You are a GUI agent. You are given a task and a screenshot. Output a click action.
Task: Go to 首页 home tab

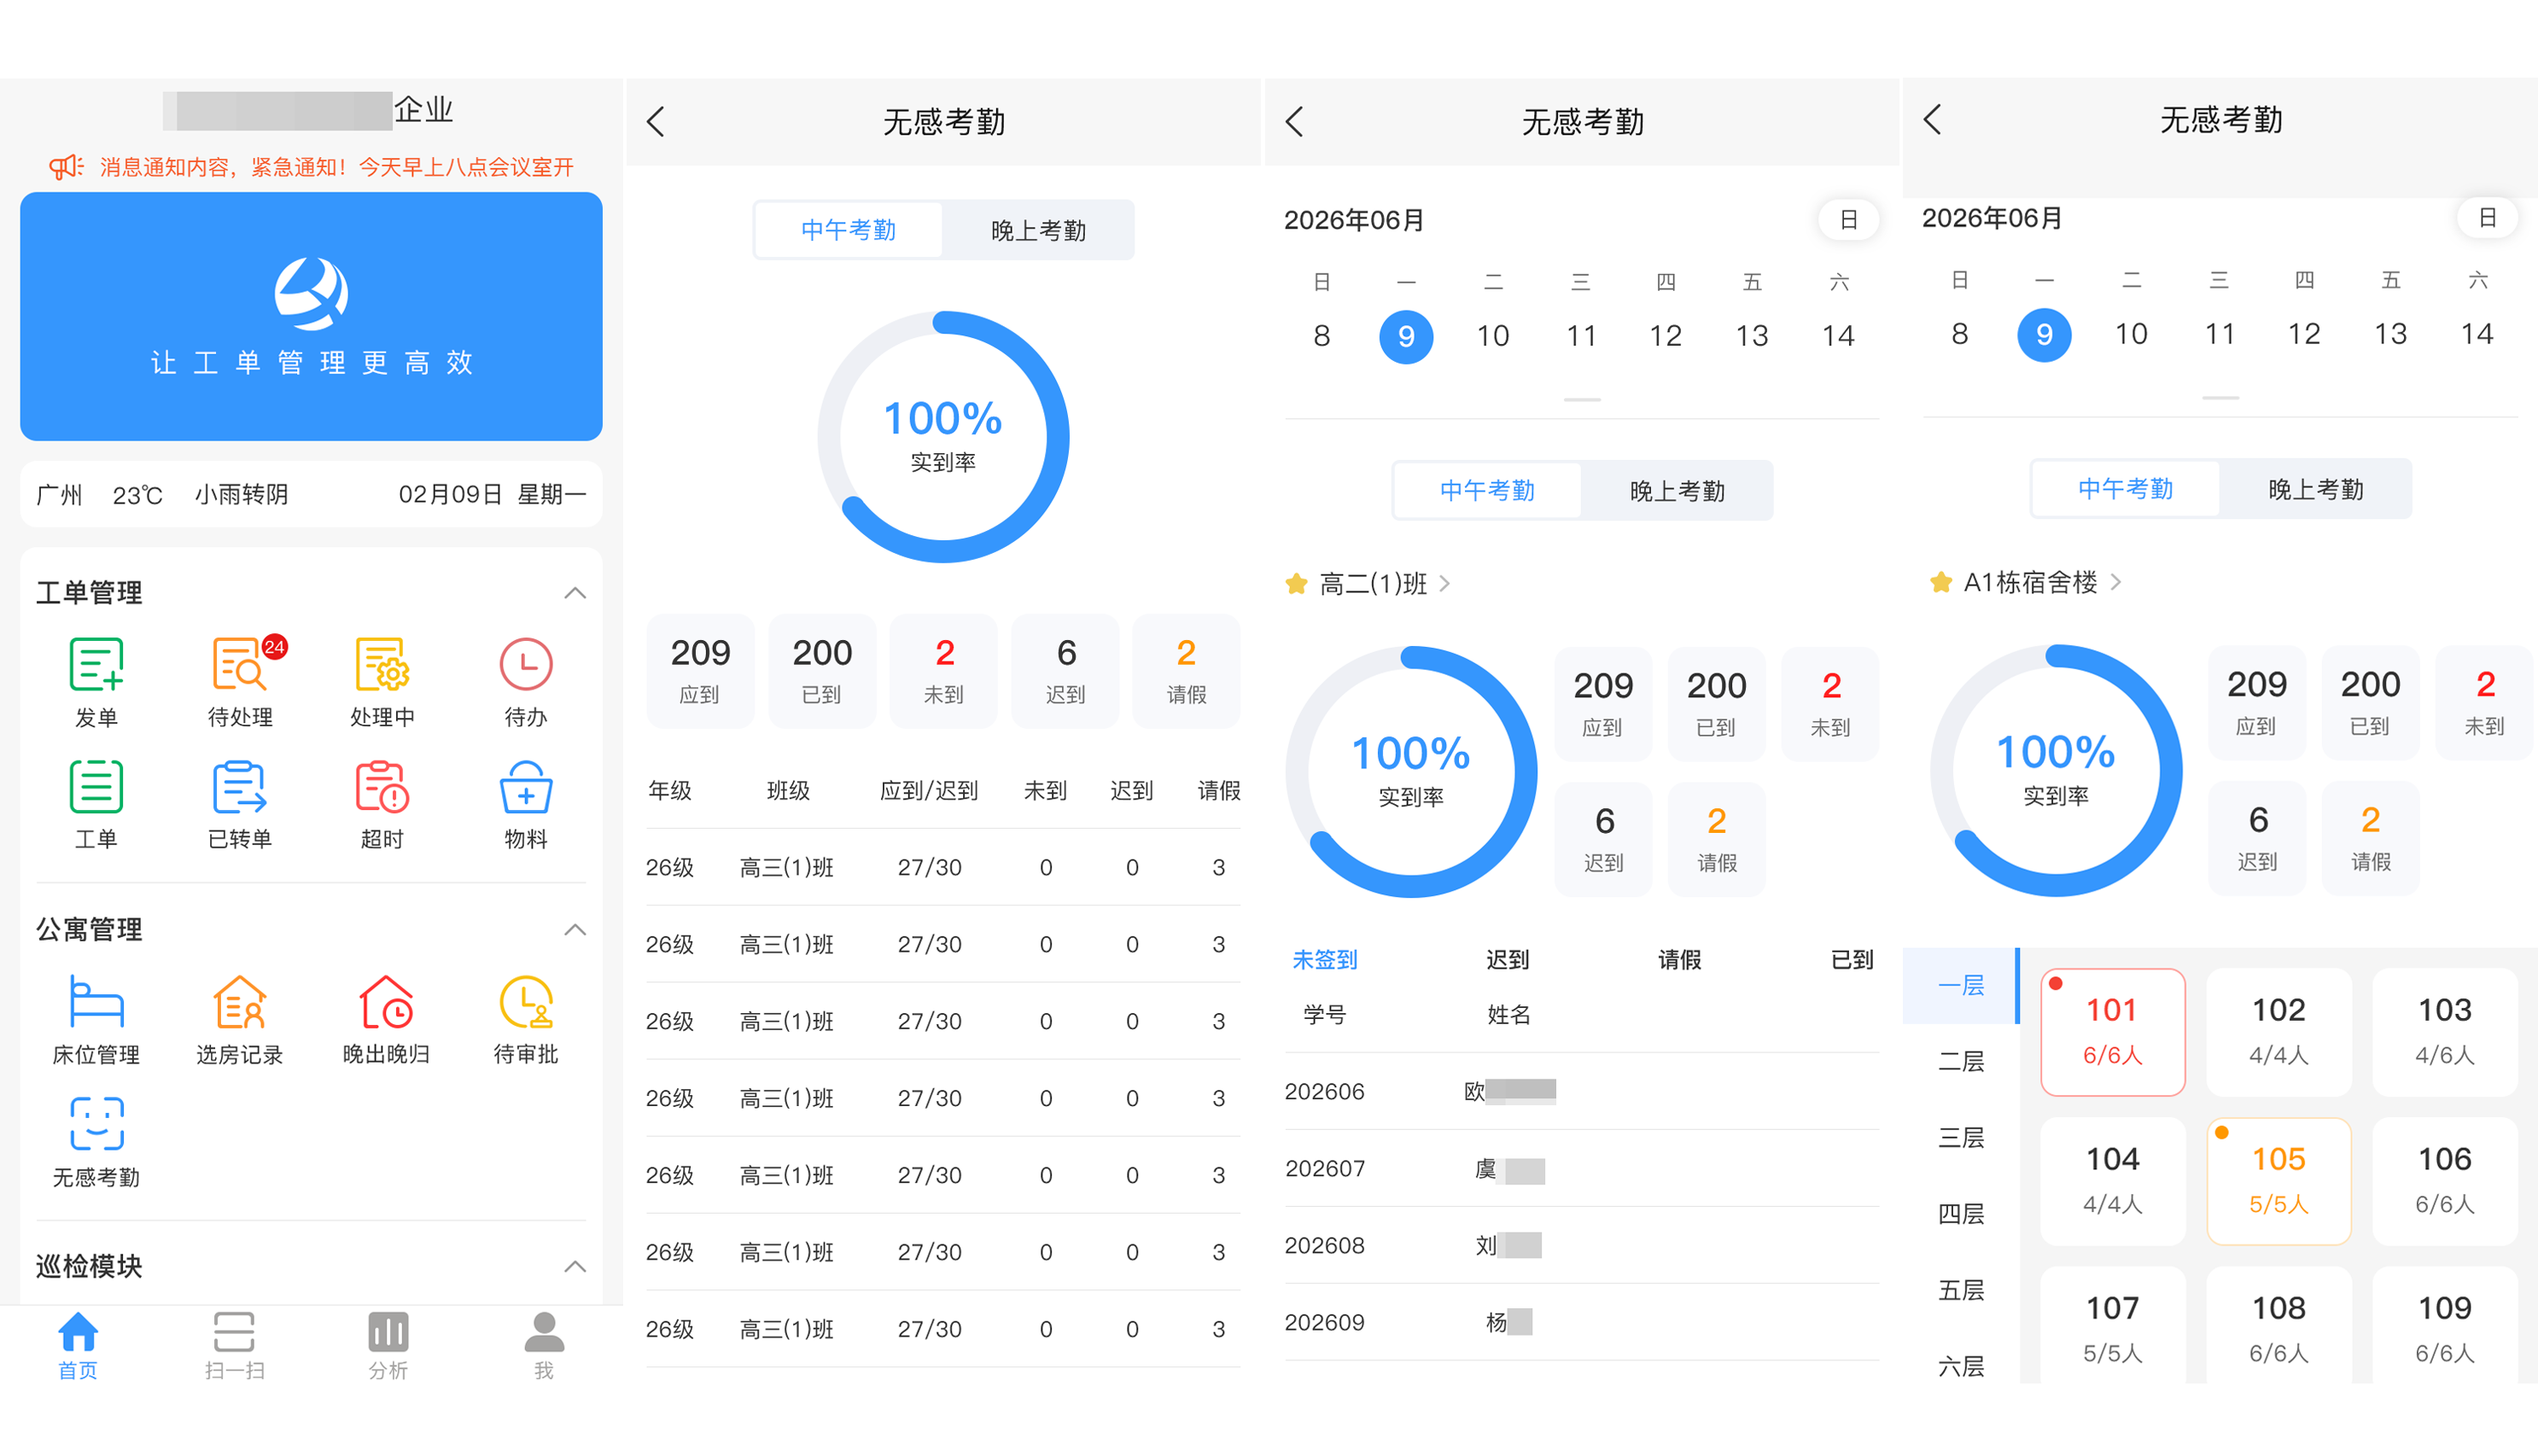pos(78,1346)
